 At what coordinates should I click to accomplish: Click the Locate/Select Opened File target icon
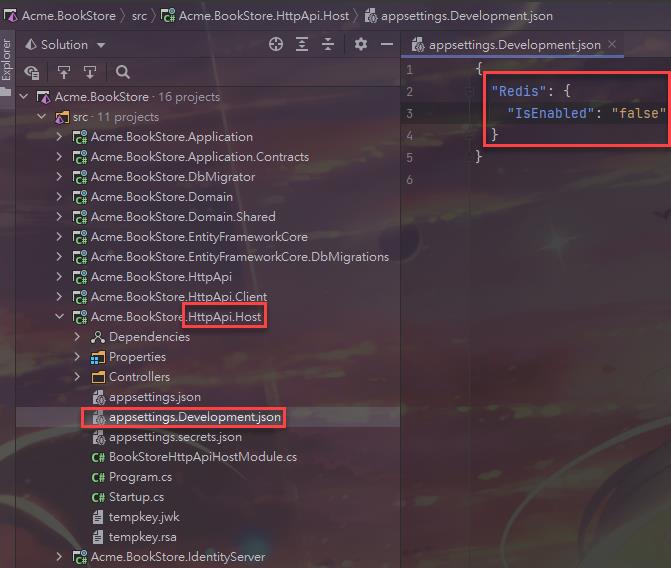click(x=276, y=45)
